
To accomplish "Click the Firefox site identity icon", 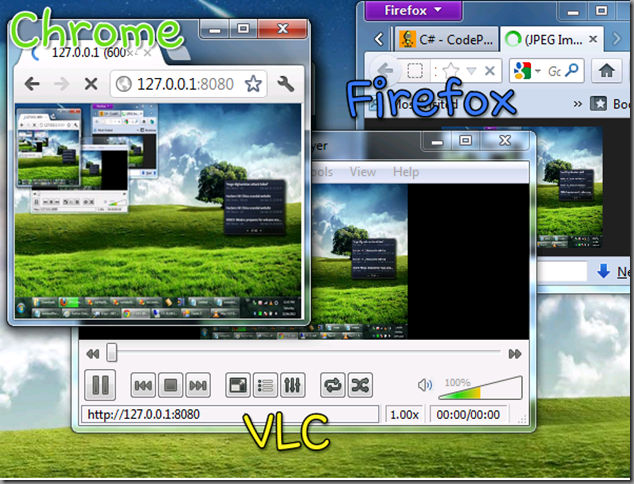I will (415, 71).
